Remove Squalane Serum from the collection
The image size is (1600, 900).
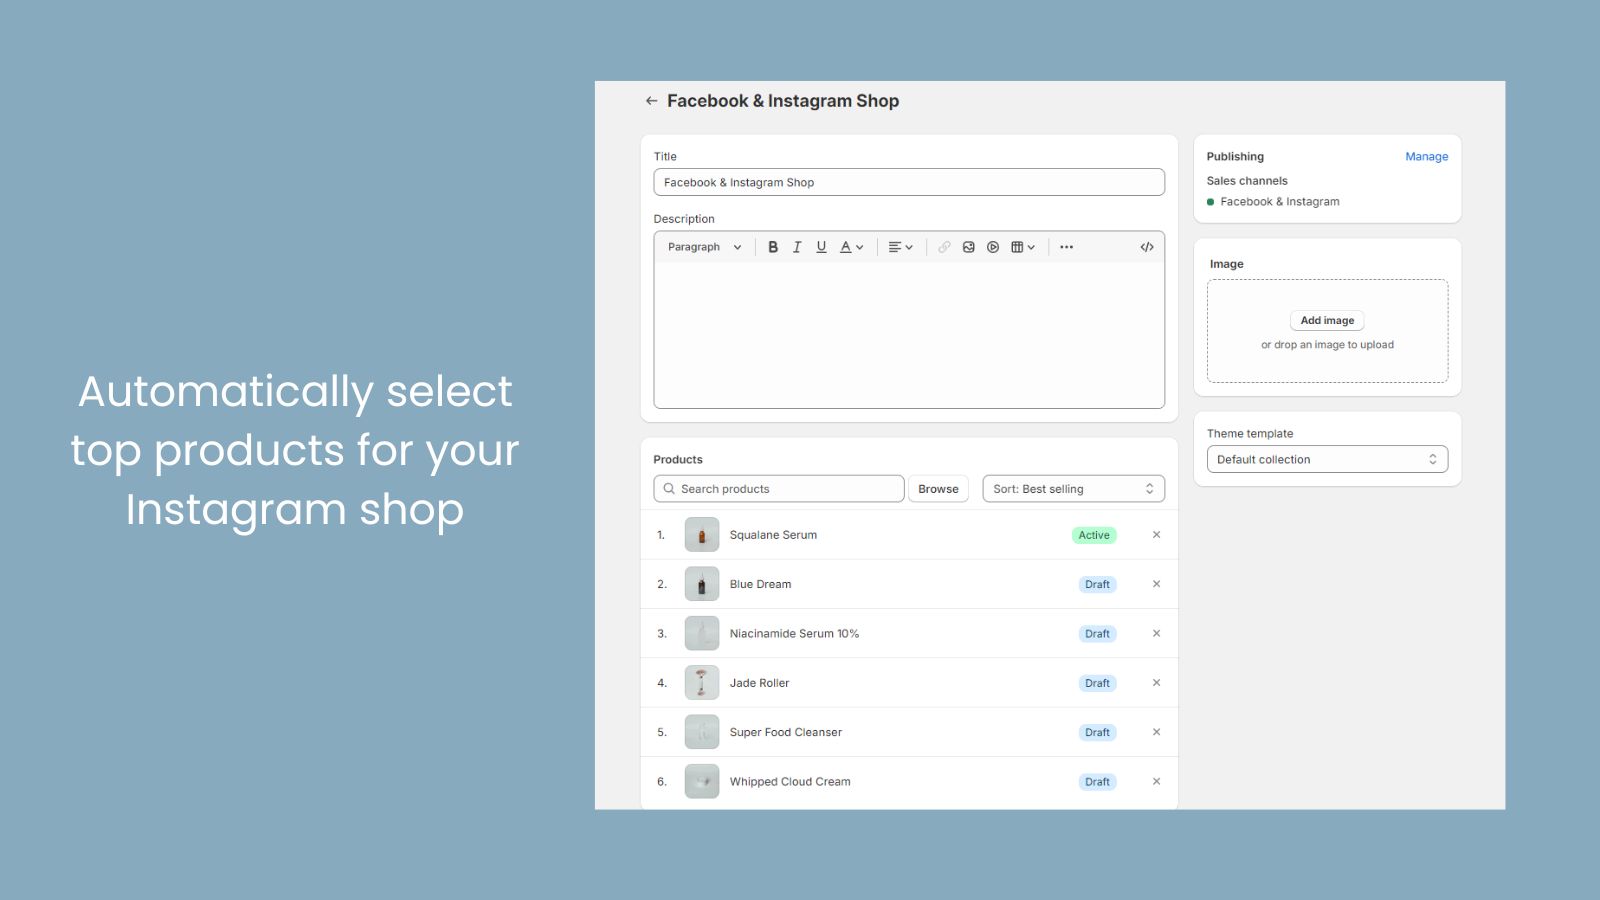point(1156,535)
